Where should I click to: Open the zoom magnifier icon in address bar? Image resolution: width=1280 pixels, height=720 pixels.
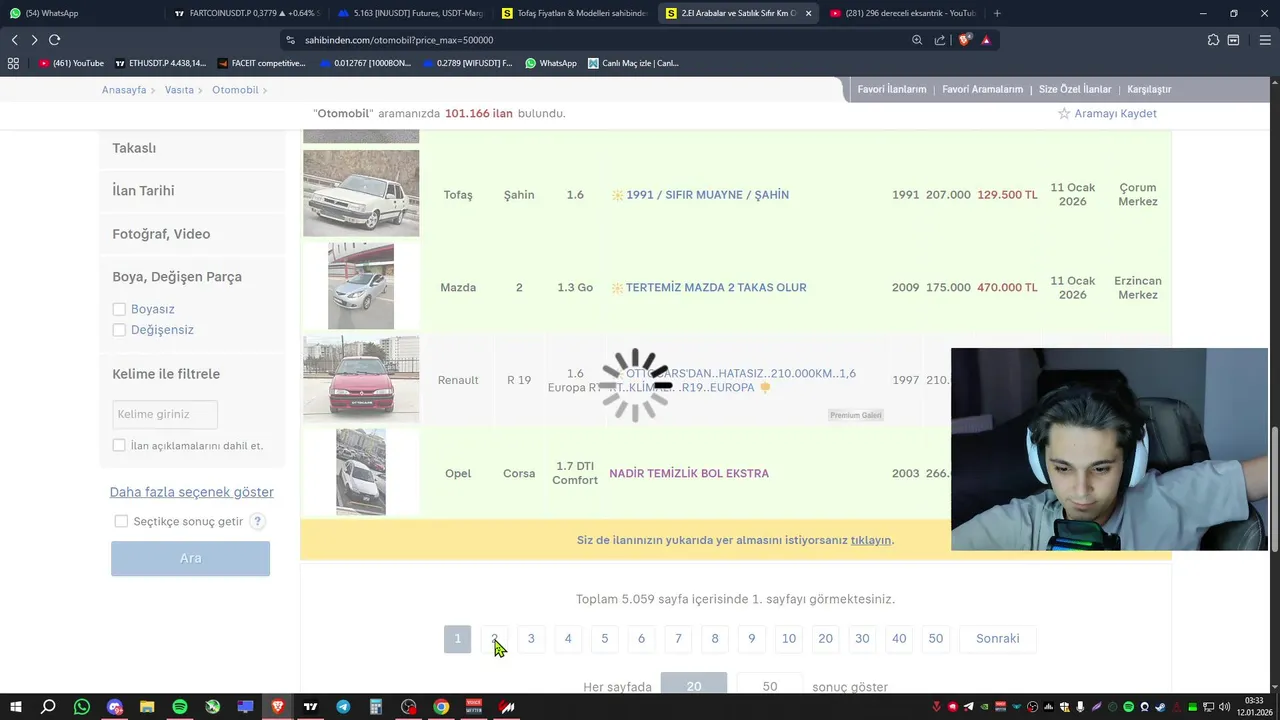point(917,40)
